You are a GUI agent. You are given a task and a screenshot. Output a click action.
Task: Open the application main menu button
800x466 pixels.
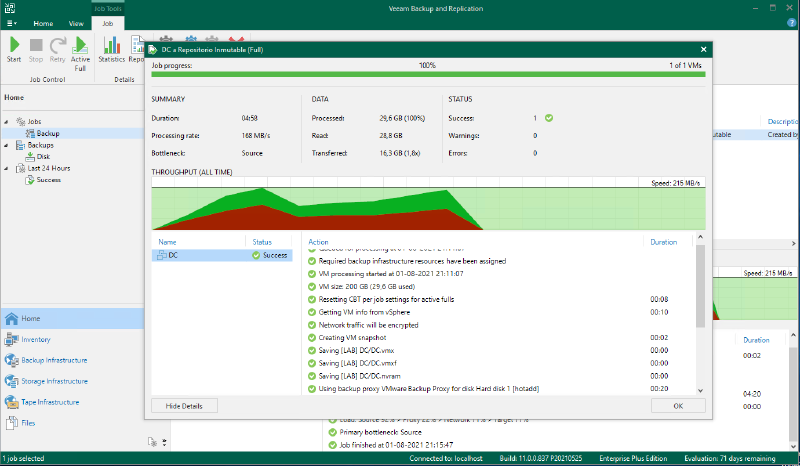pos(11,23)
